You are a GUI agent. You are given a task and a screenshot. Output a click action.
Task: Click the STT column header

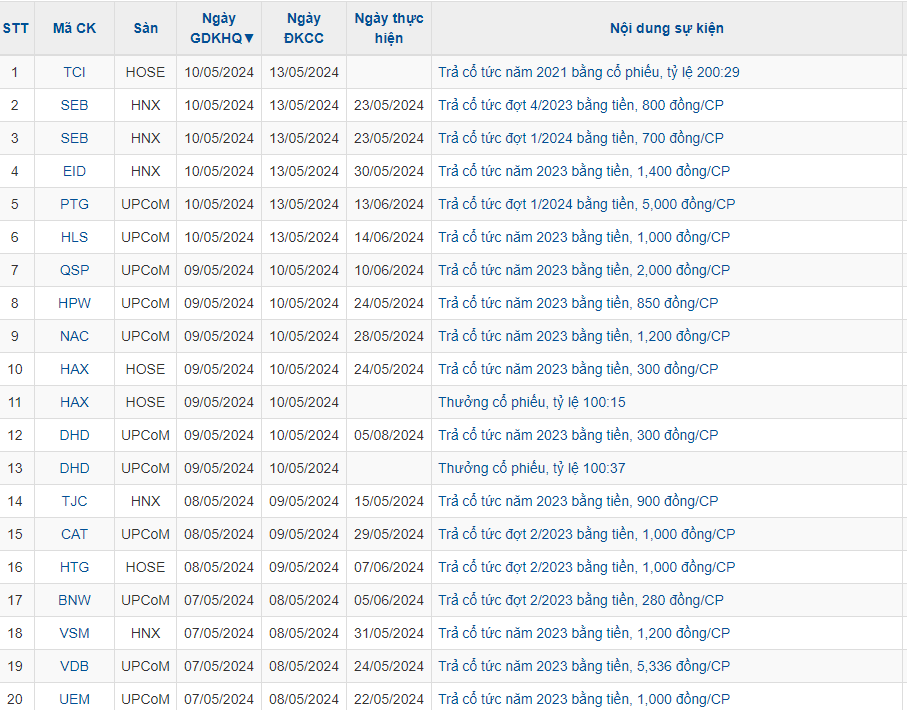click(16, 28)
